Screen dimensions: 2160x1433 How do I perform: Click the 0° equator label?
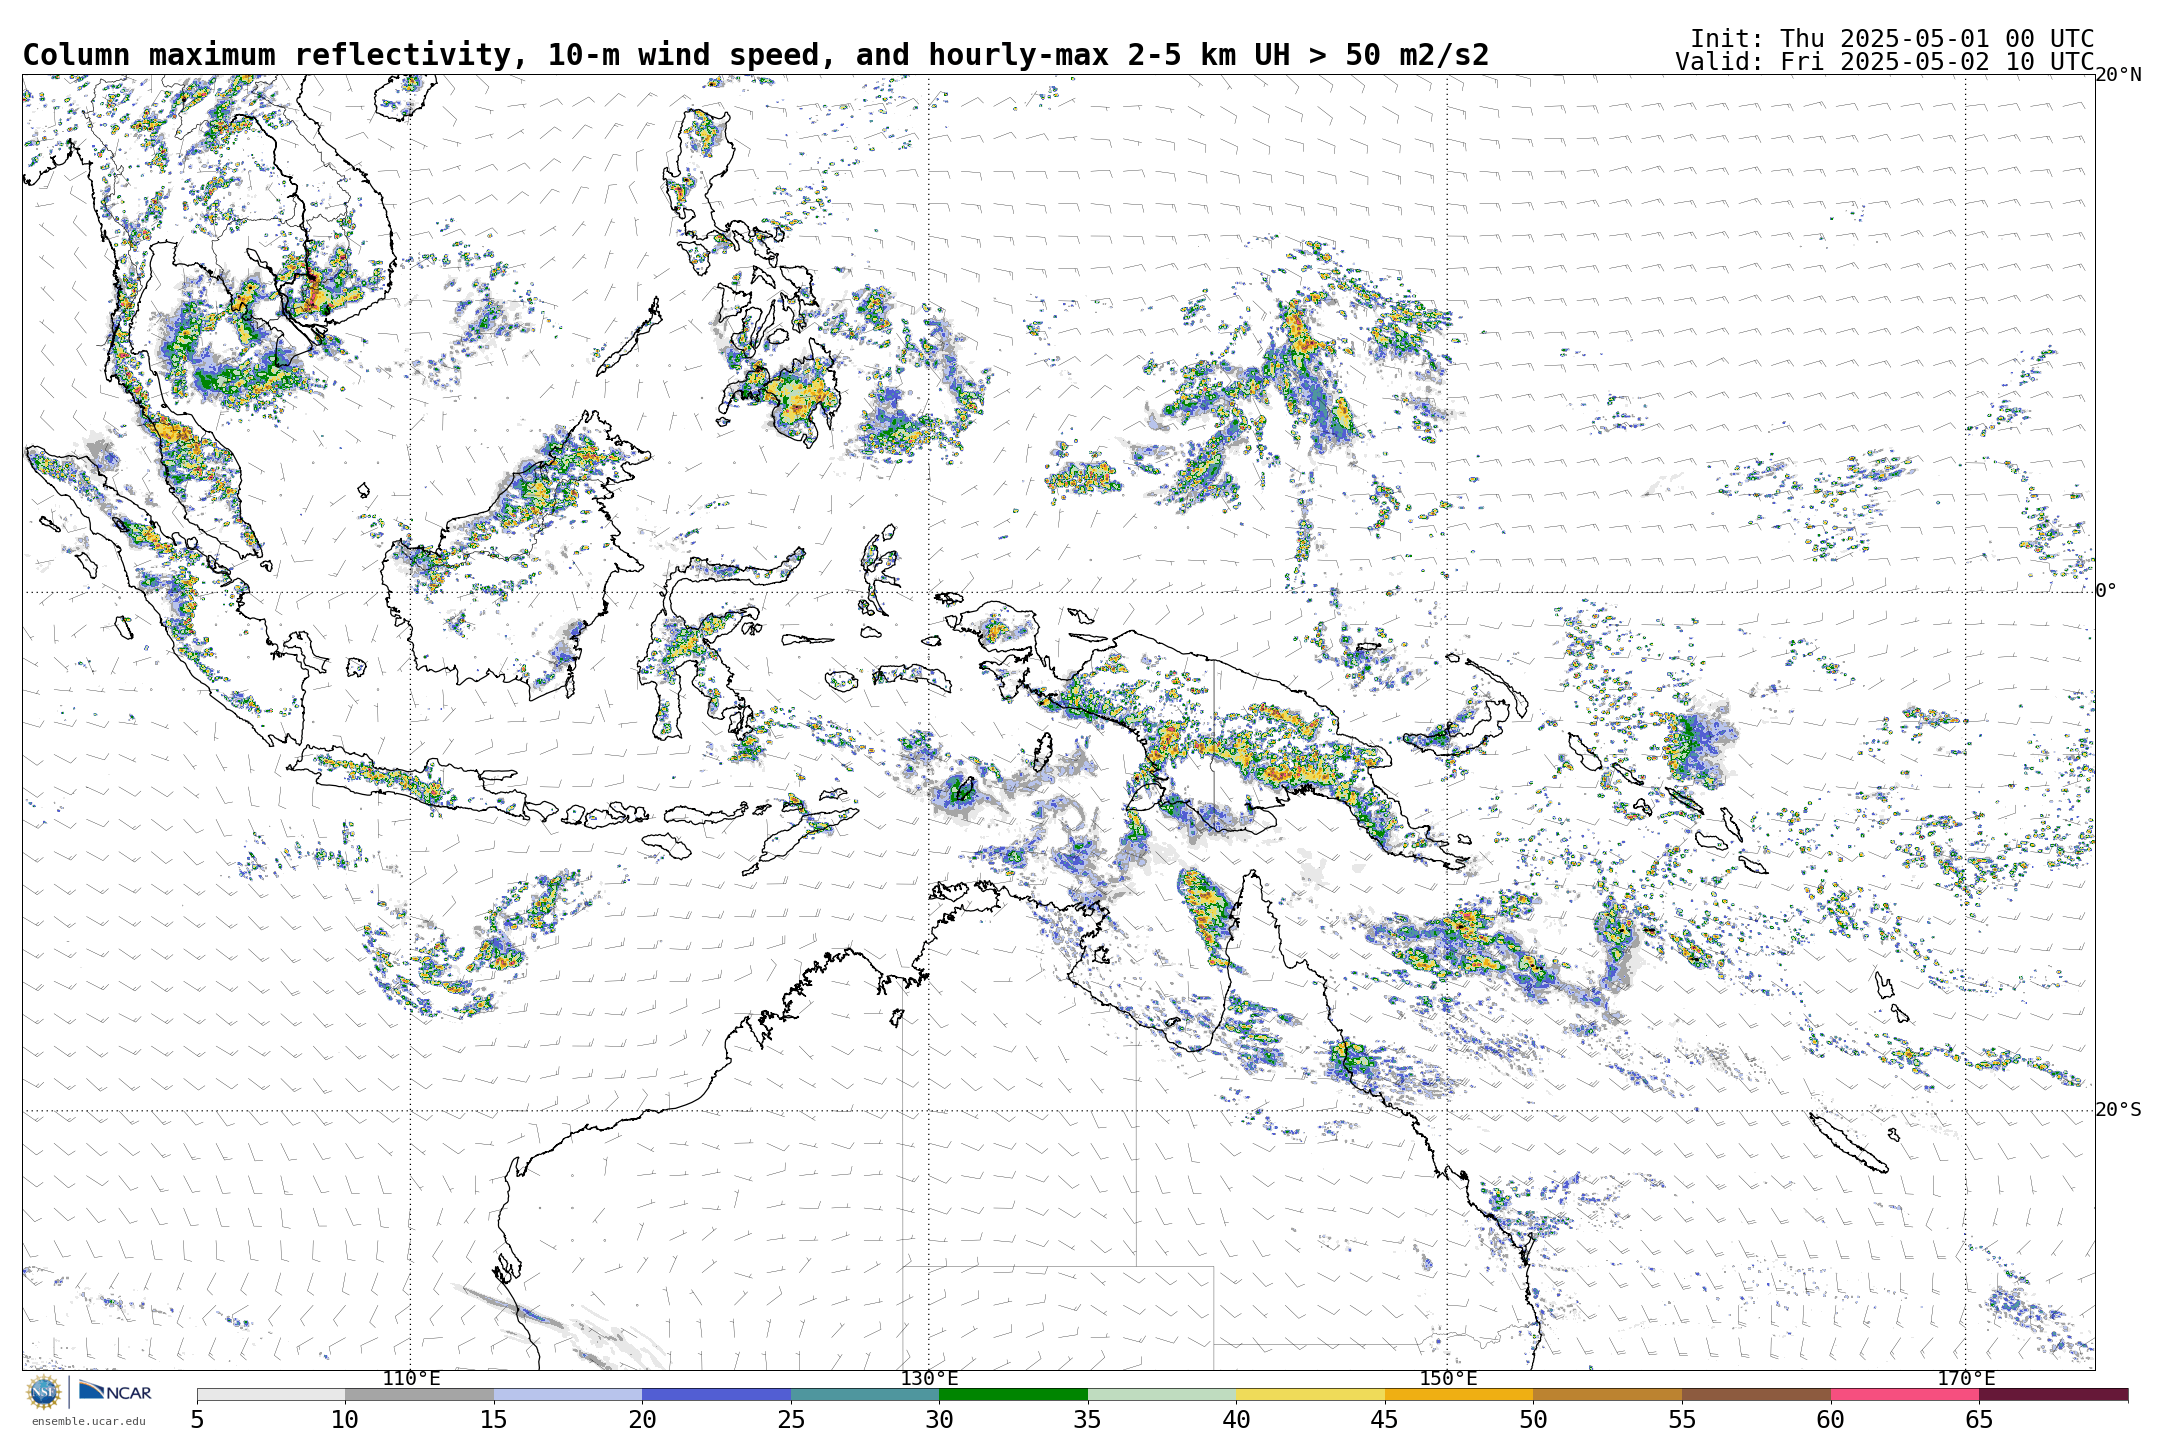[2106, 591]
